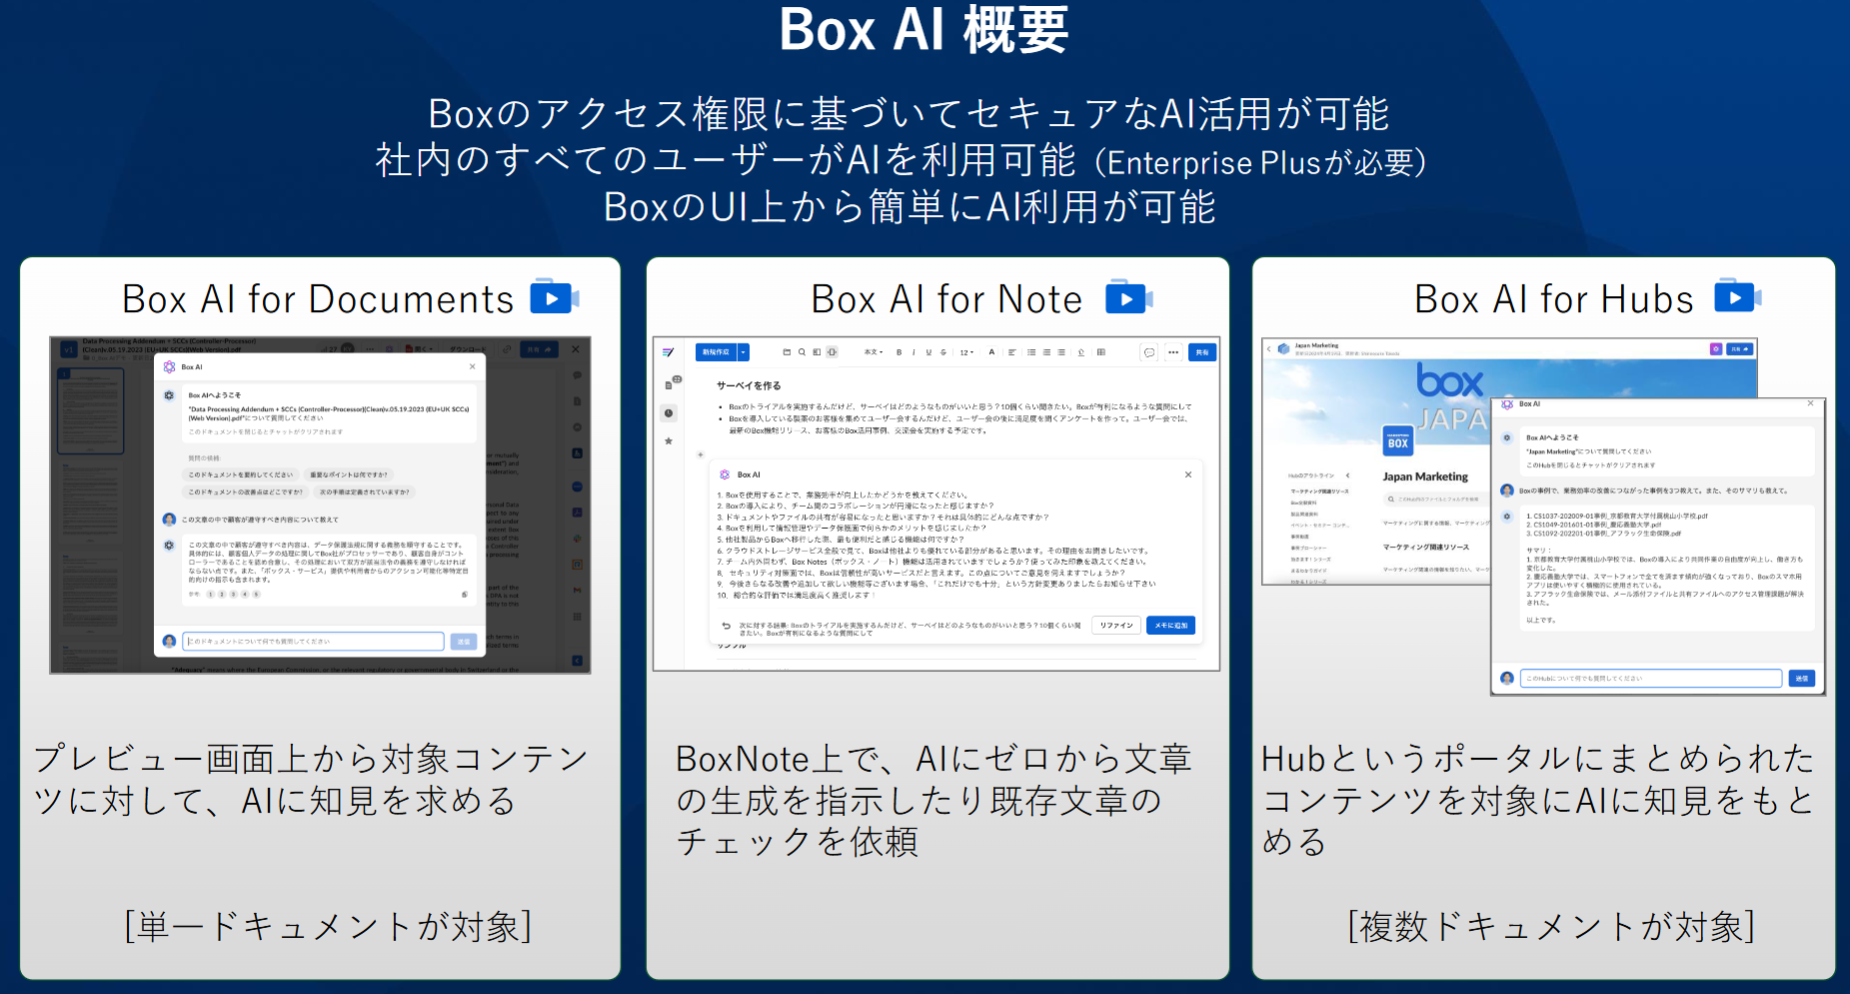Open the 開く dropdown in document preview
Viewport: 1850px width, 994px height.
click(x=418, y=349)
